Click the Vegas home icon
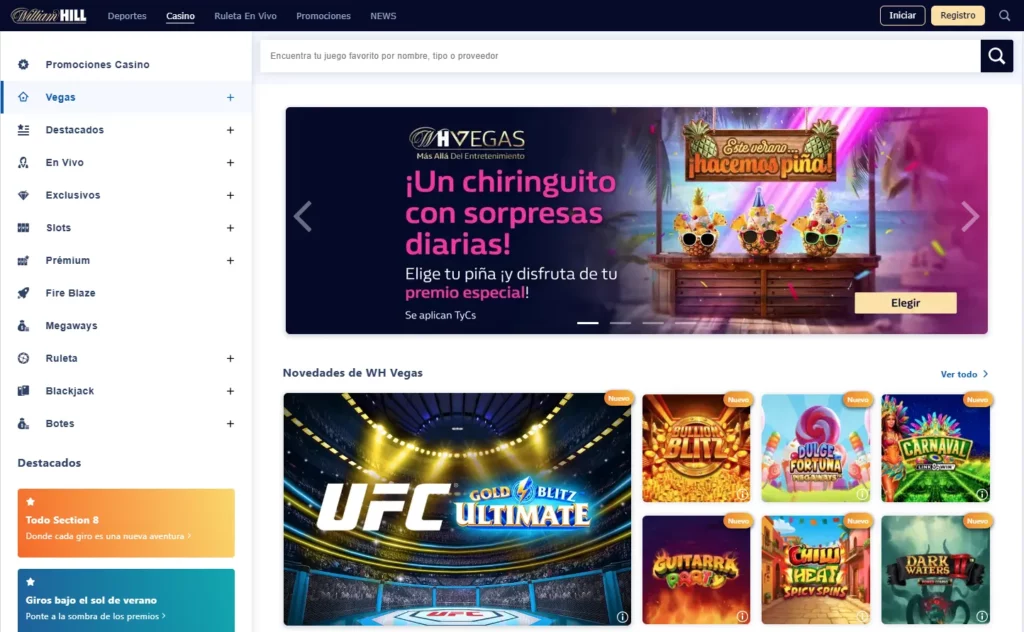Screen dimensions: 1024x632 (24, 97)
